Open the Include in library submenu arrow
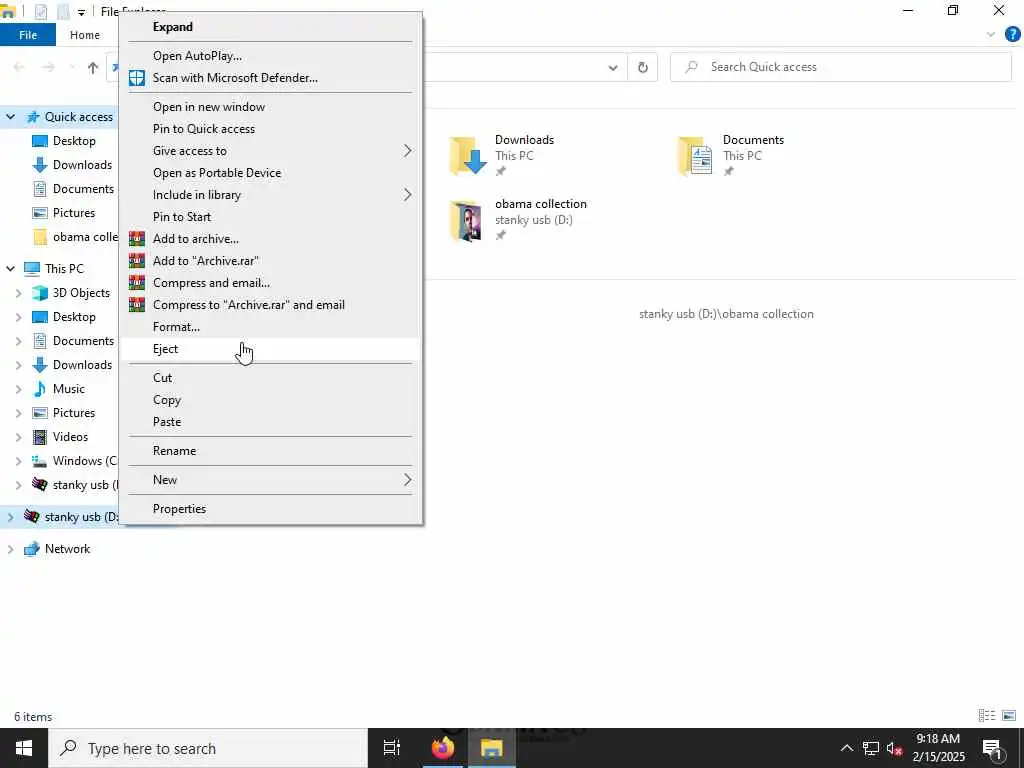Image resolution: width=1024 pixels, height=768 pixels. click(408, 195)
